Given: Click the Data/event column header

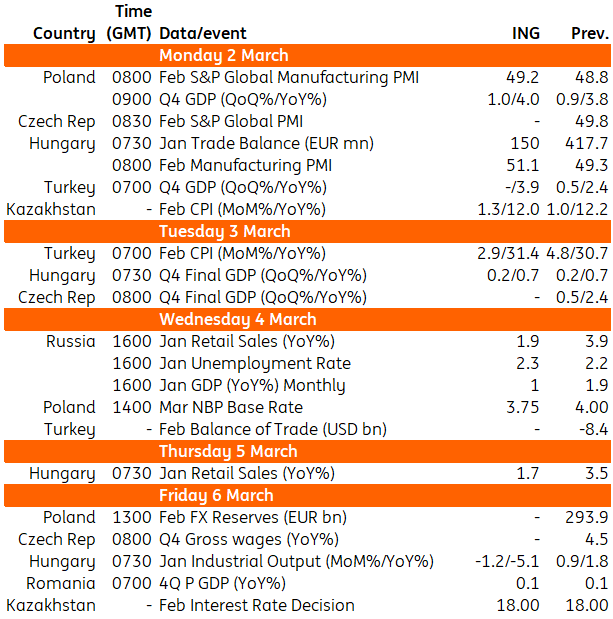Looking at the screenshot, I should (202, 33).
